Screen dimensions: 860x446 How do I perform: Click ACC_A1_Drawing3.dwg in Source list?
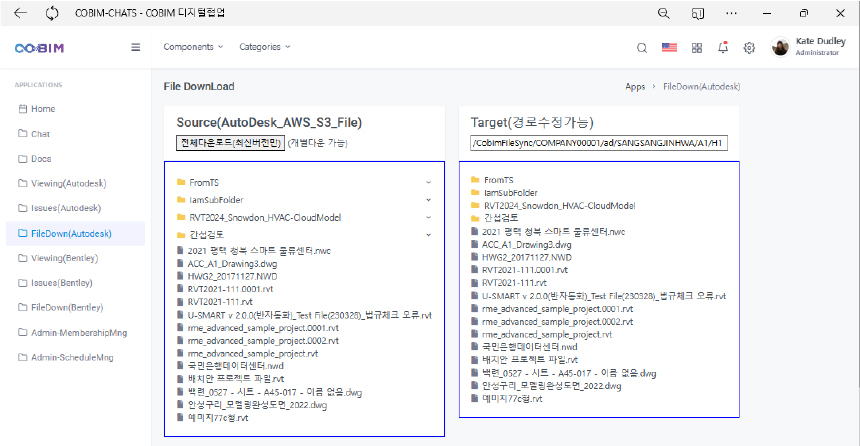[232, 264]
